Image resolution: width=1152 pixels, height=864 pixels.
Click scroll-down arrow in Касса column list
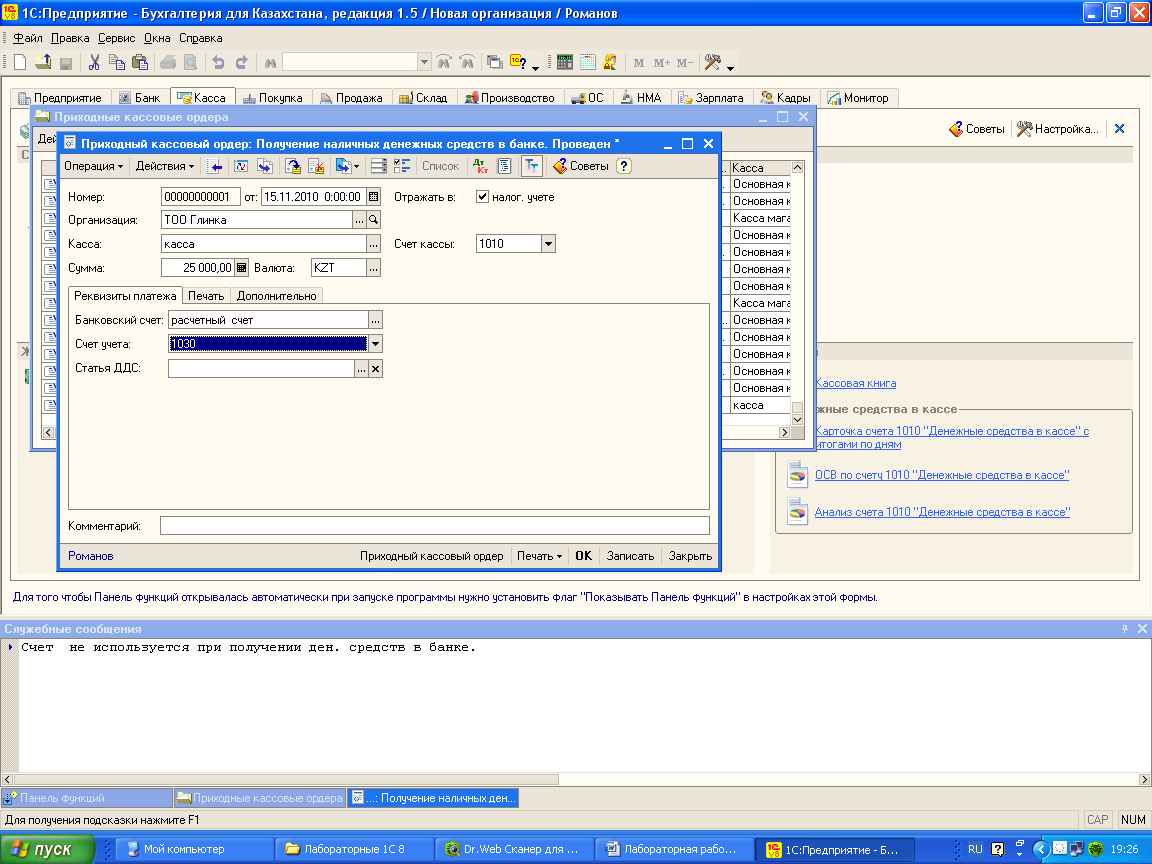(x=797, y=420)
